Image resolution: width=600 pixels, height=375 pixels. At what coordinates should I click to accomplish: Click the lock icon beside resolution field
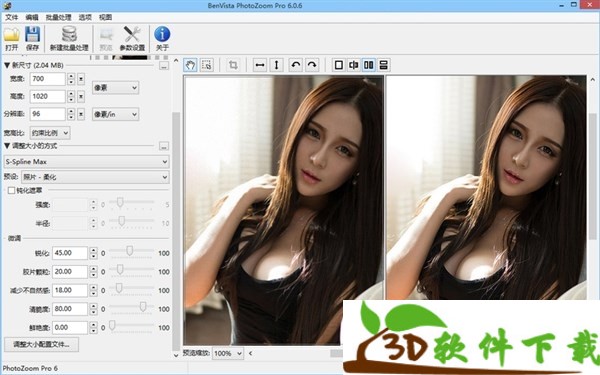(x=81, y=114)
